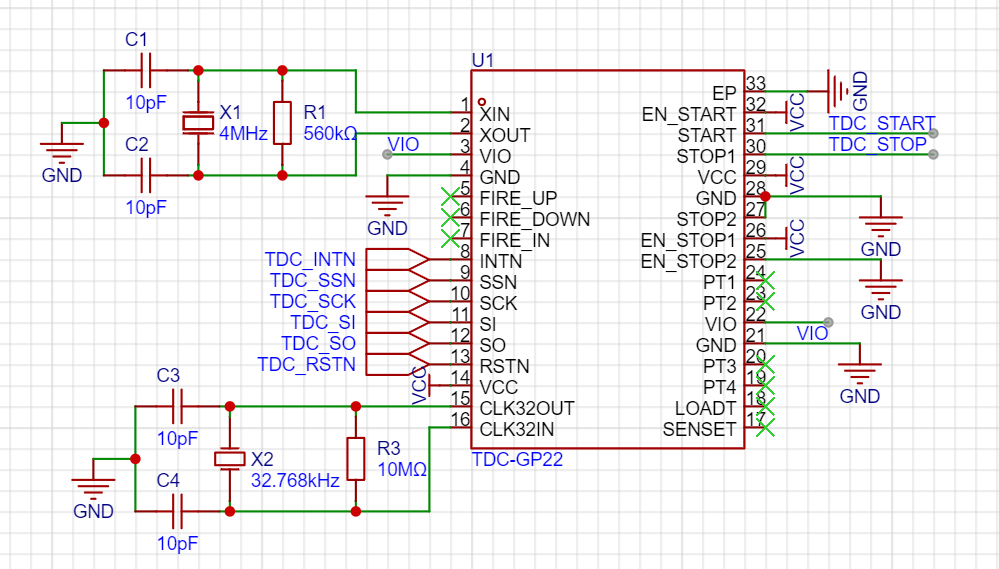Click the GND symbol left of C3/C4
The height and width of the screenshot is (569, 999).
(93, 489)
